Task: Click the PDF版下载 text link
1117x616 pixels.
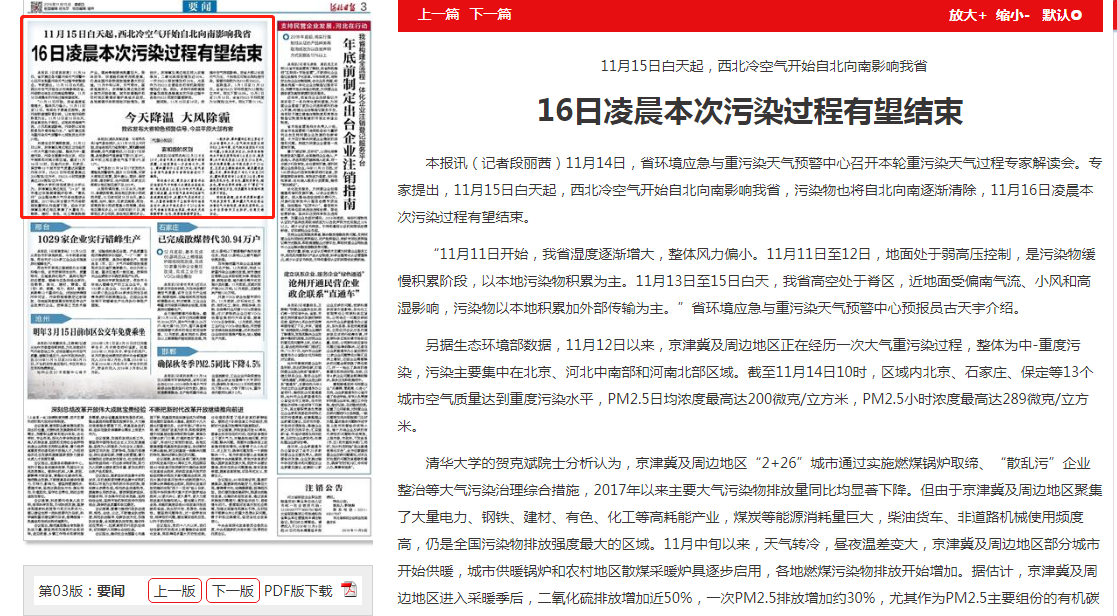Action: [x=298, y=591]
